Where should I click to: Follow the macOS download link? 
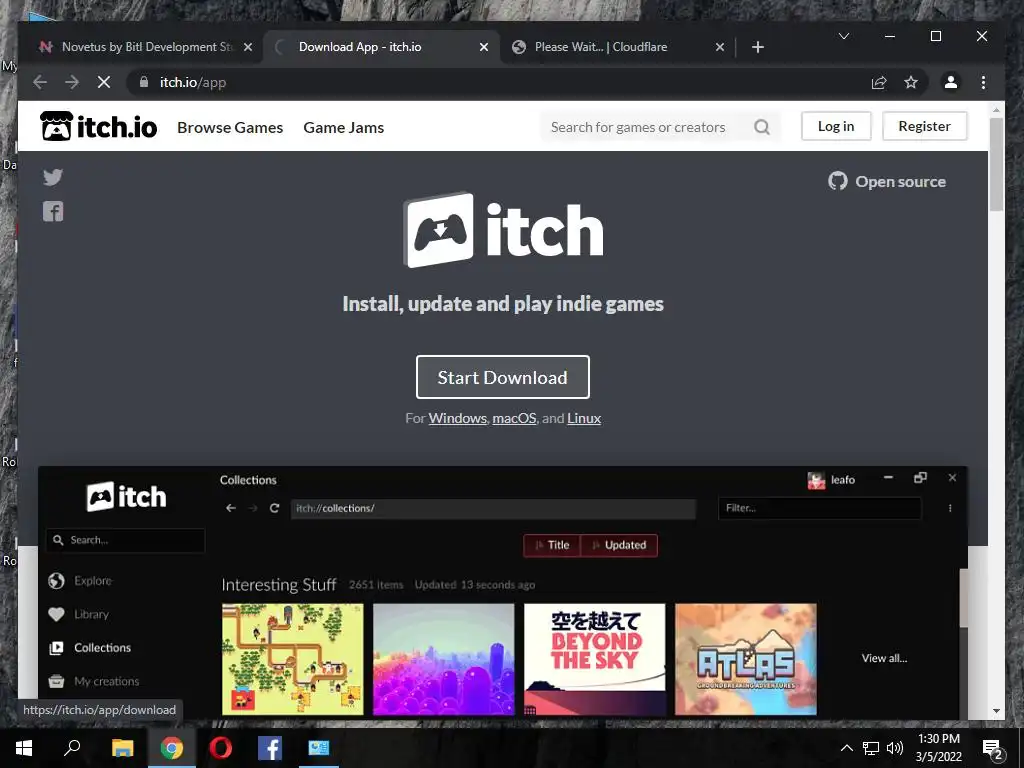pos(514,418)
